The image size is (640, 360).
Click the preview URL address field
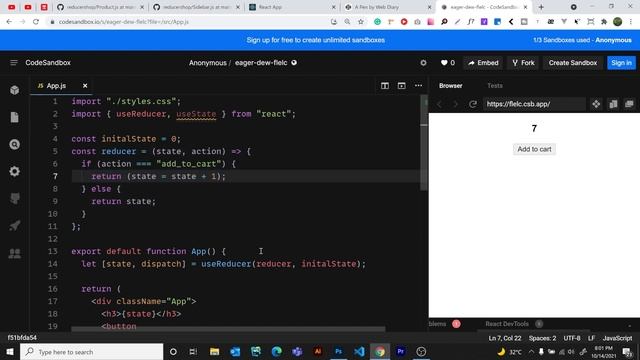(x=534, y=104)
